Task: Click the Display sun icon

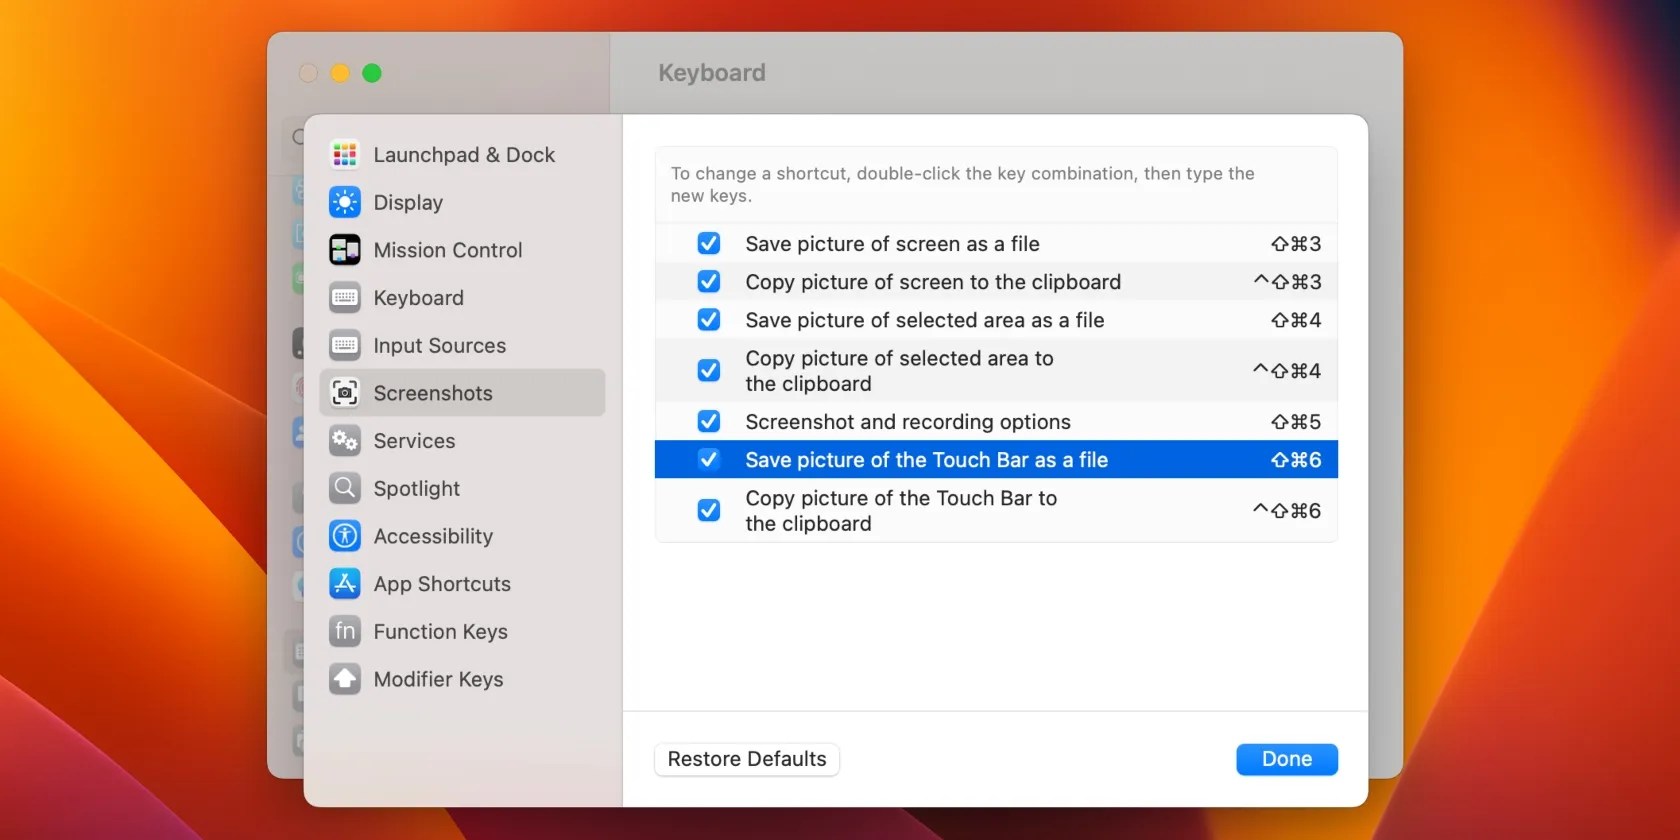Action: pyautogui.click(x=345, y=202)
